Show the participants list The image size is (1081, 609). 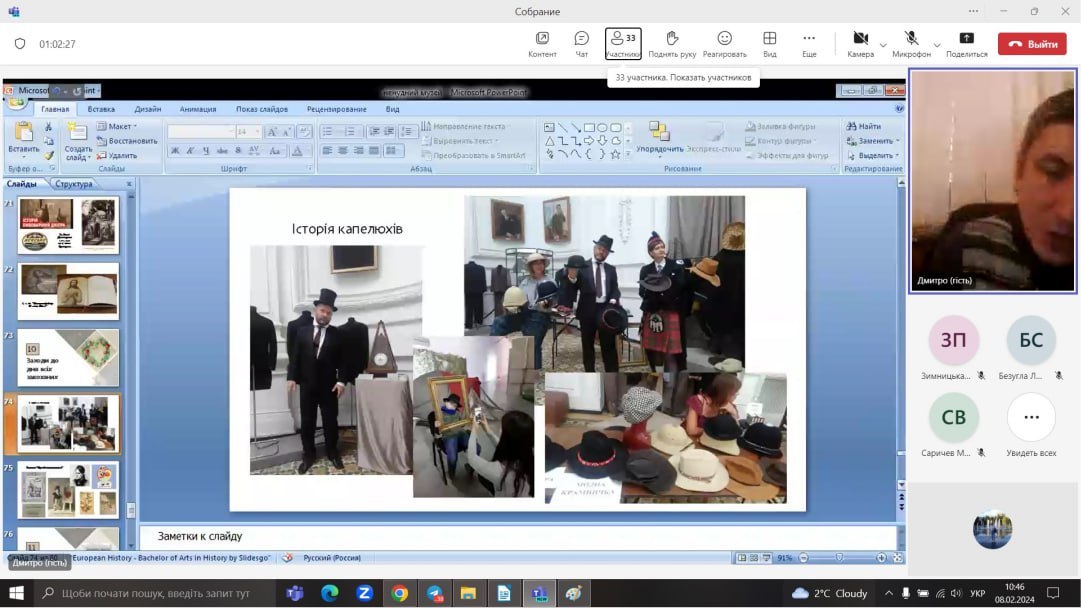click(x=623, y=43)
